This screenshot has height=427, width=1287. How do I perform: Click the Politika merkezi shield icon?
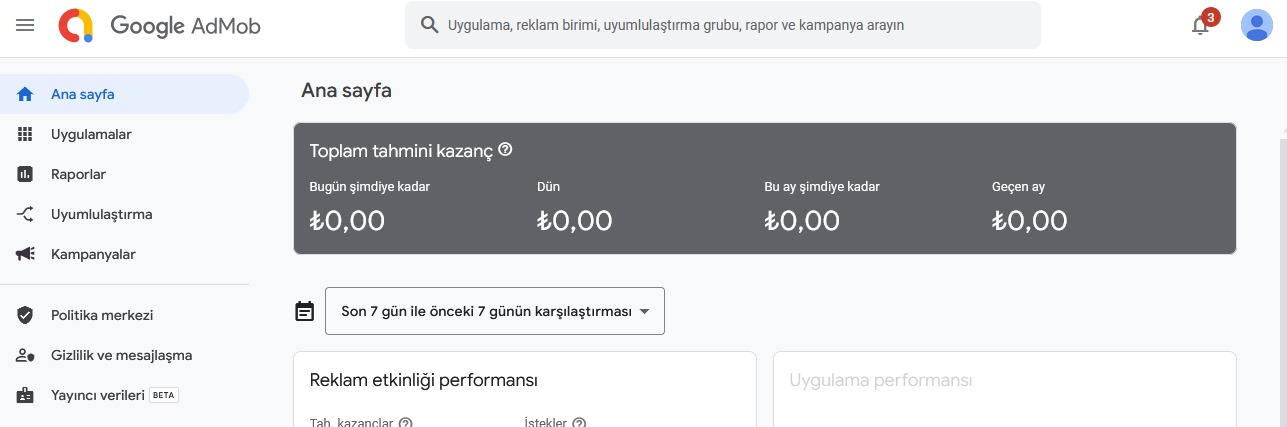pyautogui.click(x=26, y=315)
